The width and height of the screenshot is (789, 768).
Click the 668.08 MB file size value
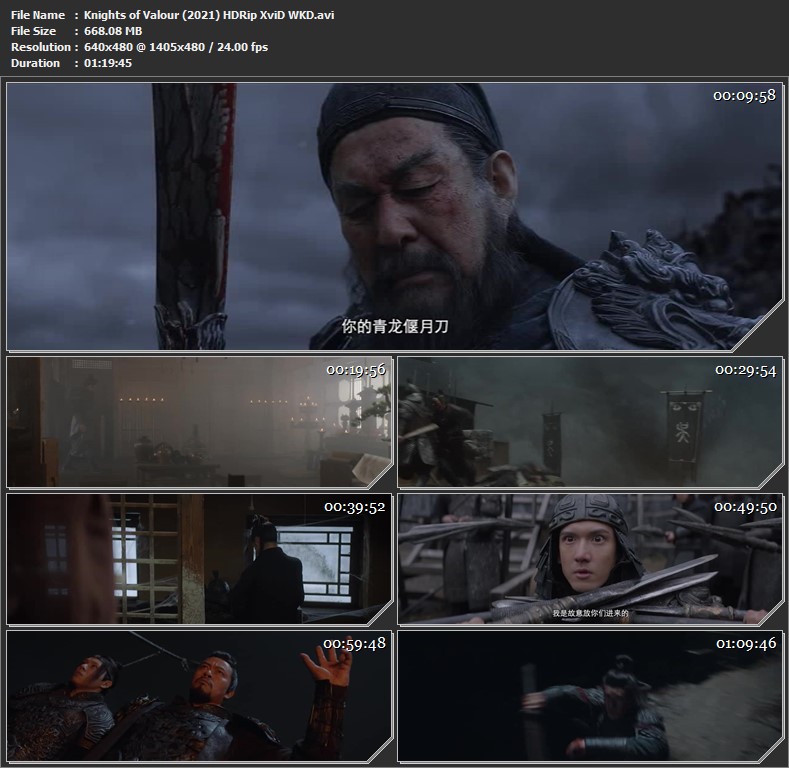(x=112, y=31)
